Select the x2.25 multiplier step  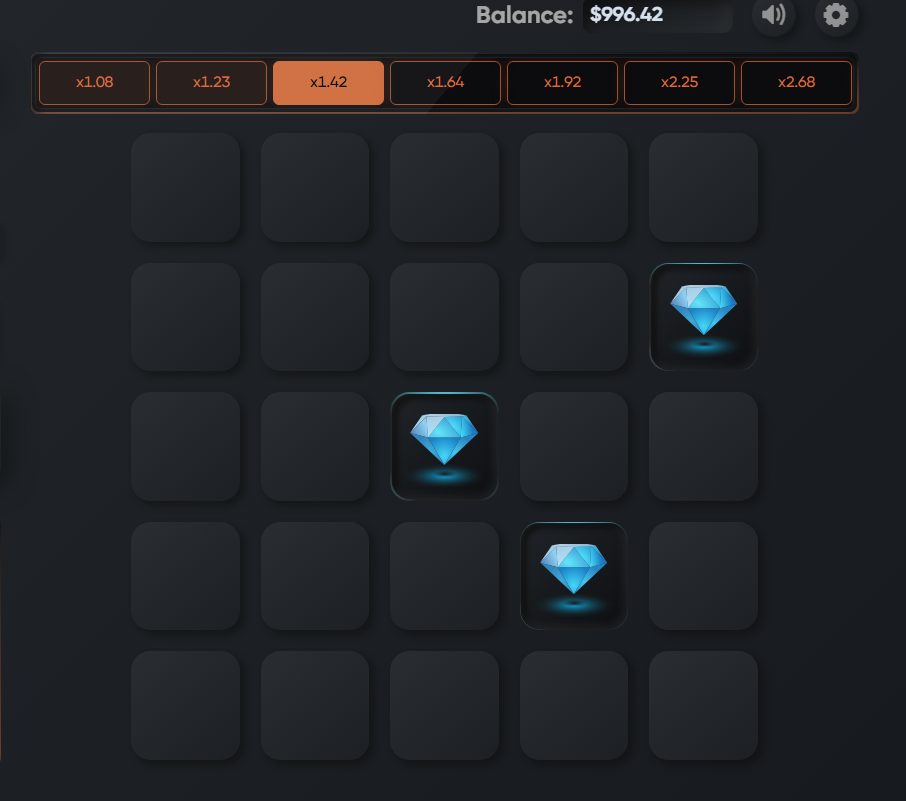pos(680,83)
